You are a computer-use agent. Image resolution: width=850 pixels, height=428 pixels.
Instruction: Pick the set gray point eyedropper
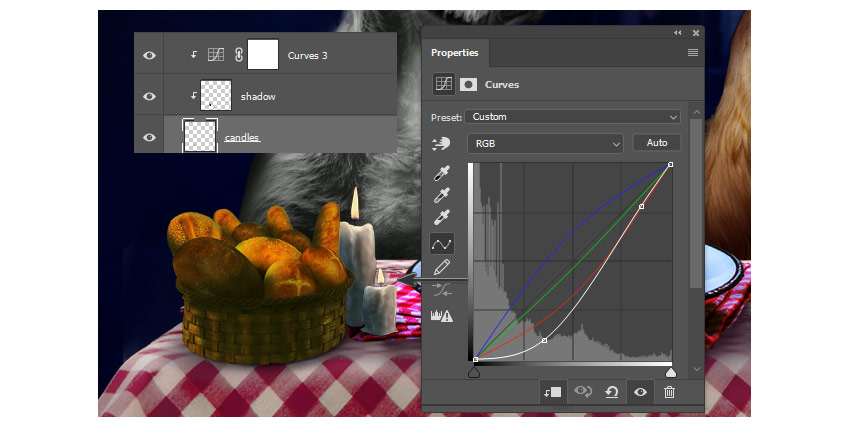442,196
